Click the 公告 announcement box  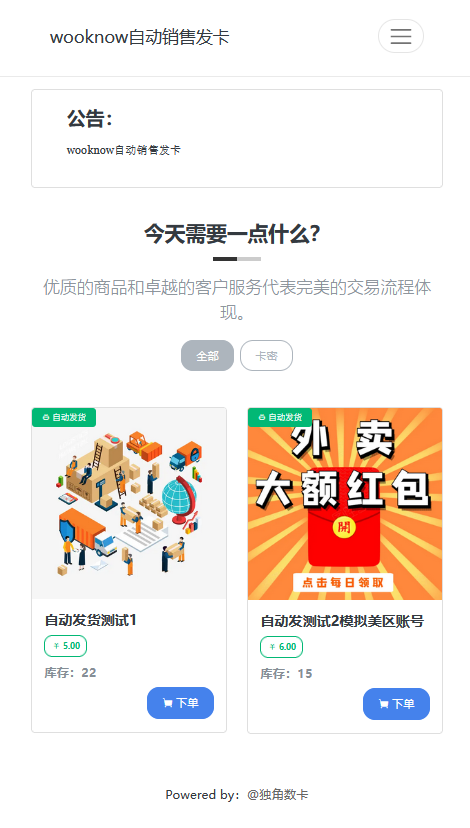coord(237,138)
